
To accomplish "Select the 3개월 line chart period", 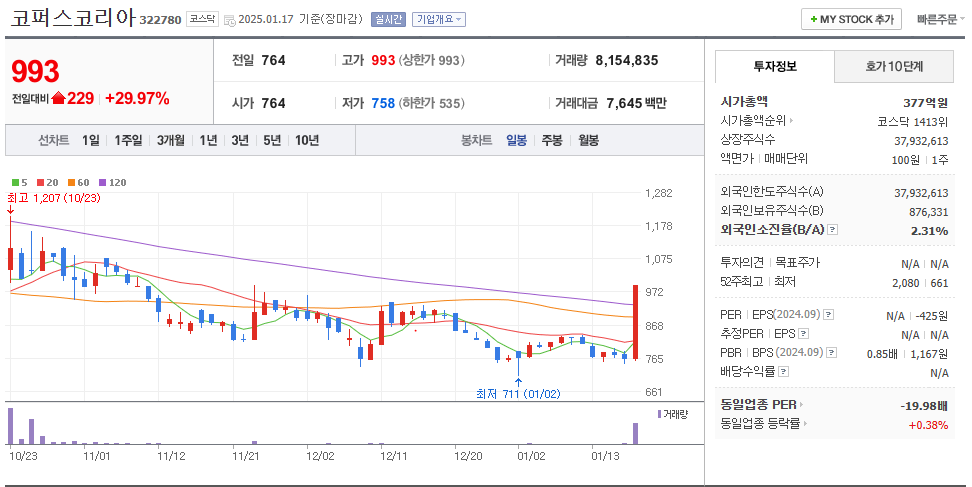I will point(170,140).
